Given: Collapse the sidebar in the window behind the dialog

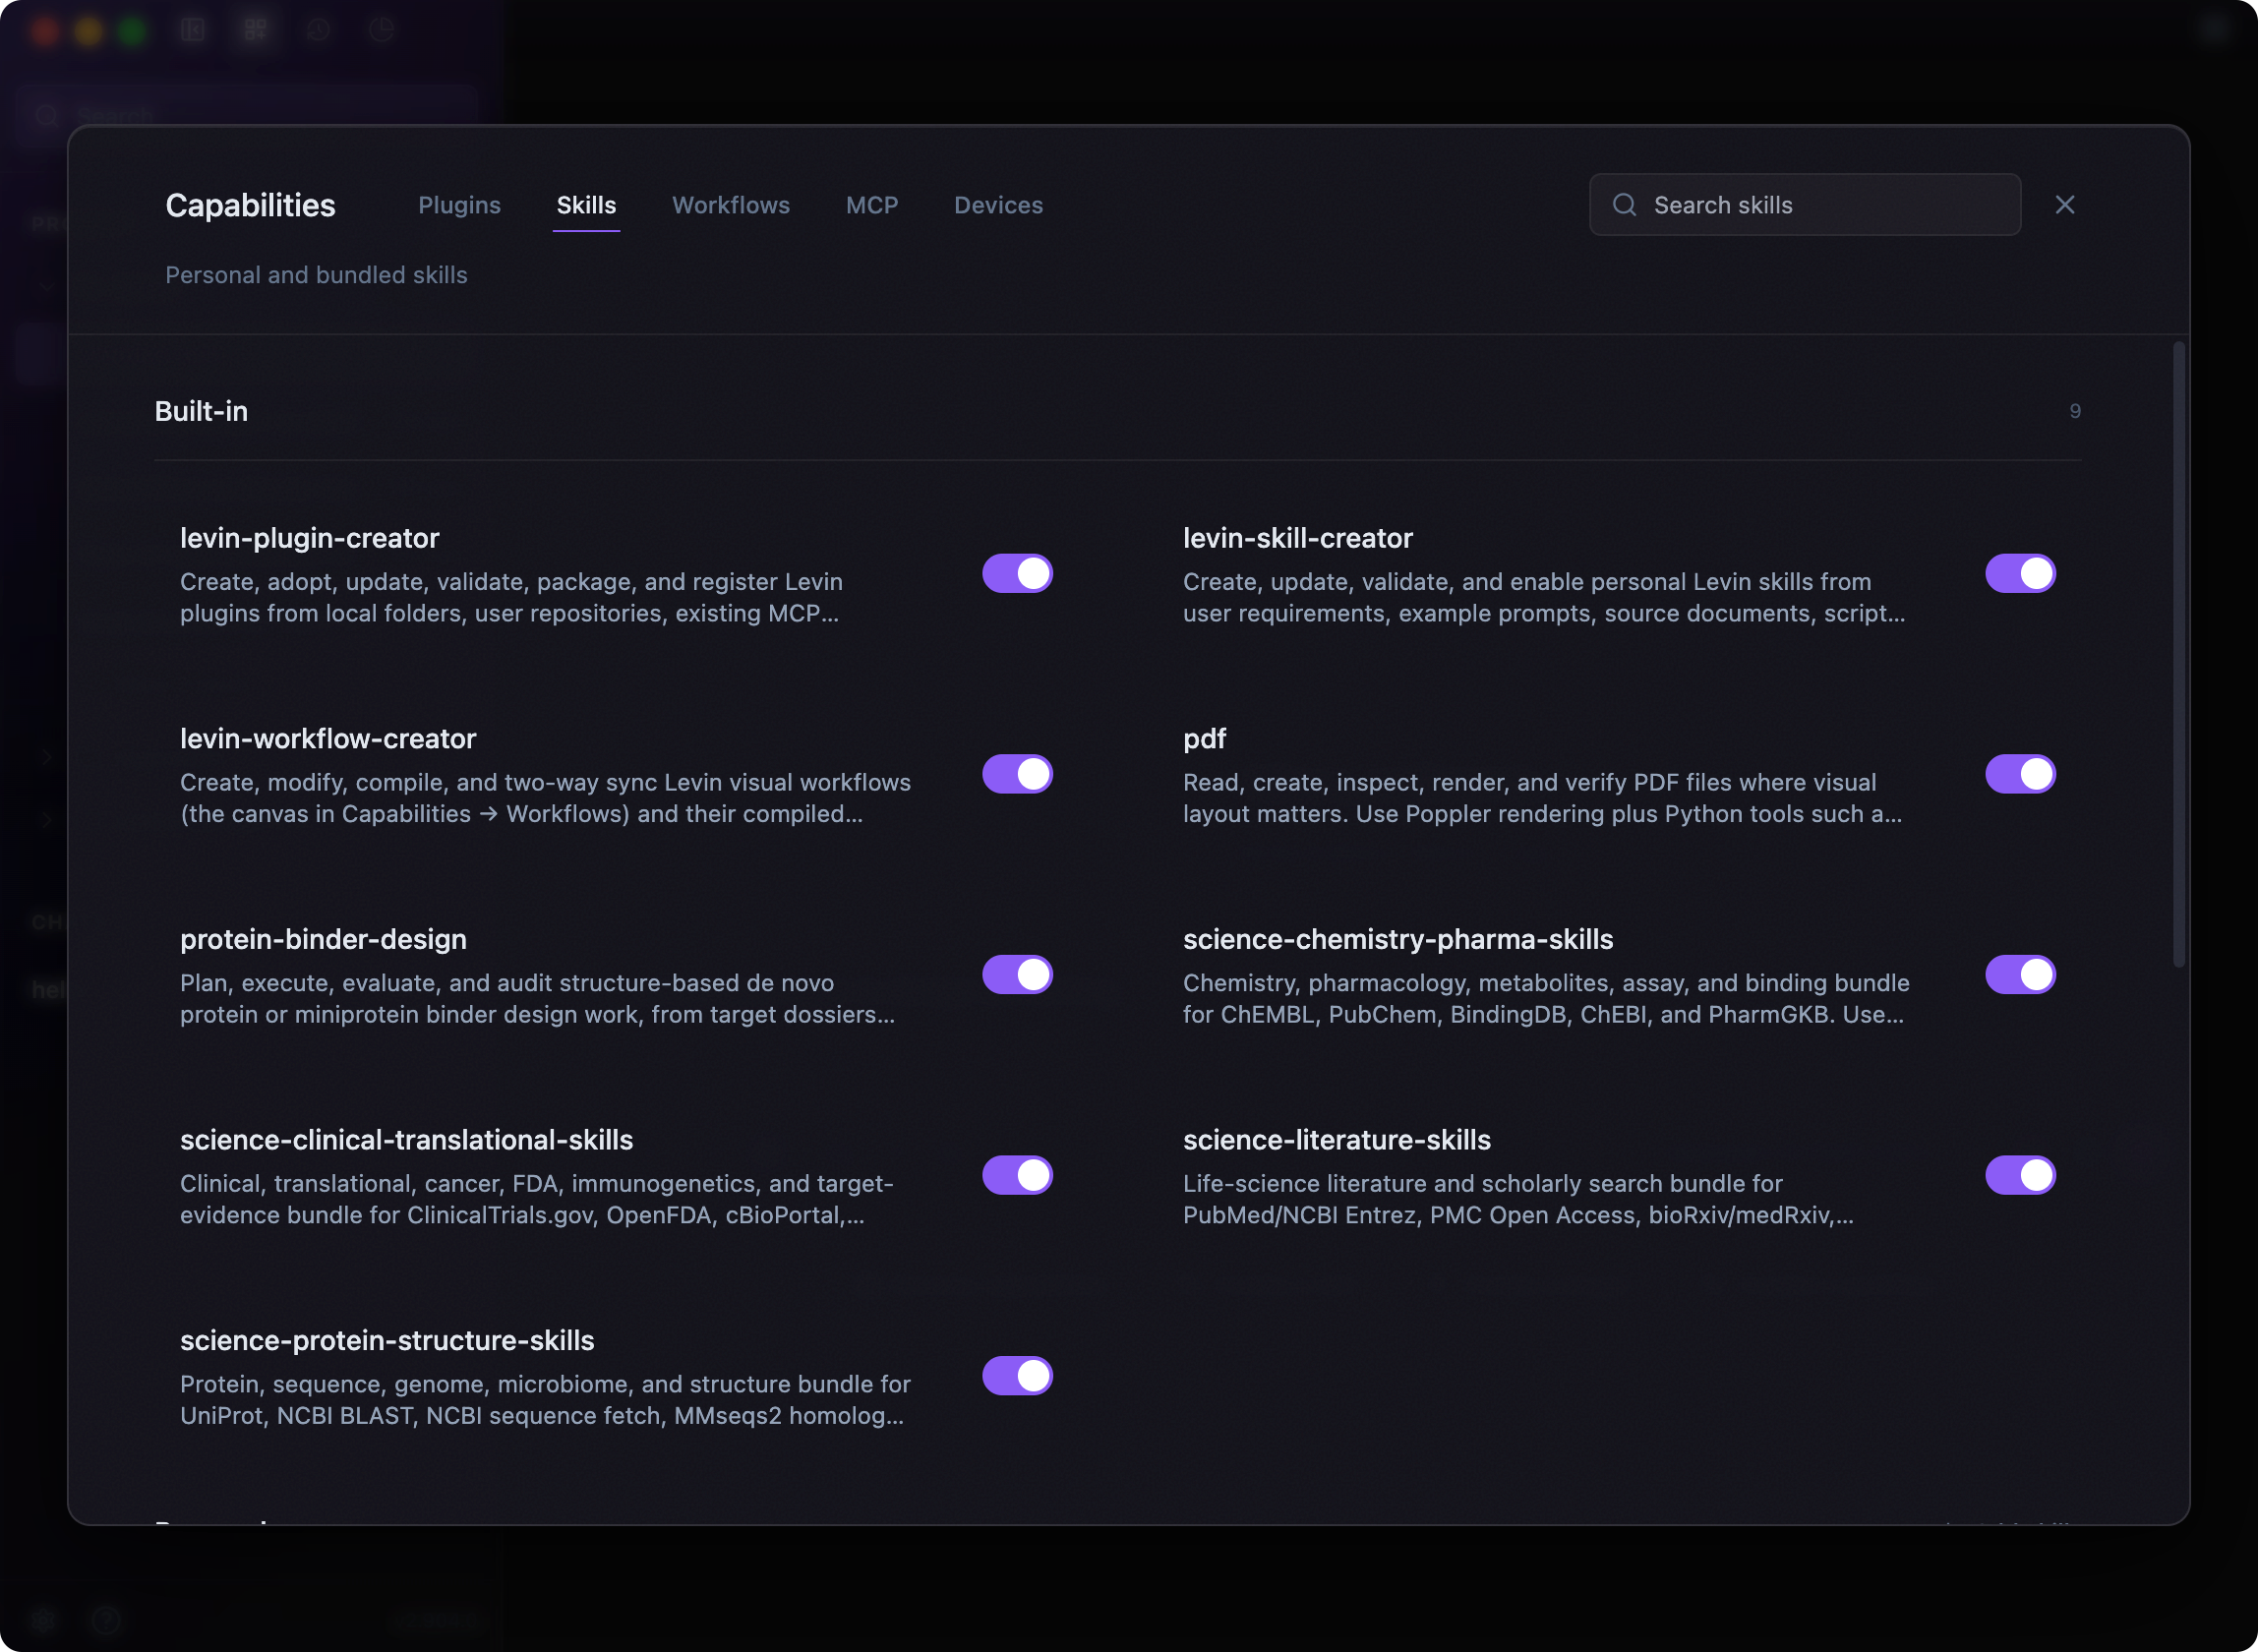Looking at the screenshot, I should click(193, 30).
